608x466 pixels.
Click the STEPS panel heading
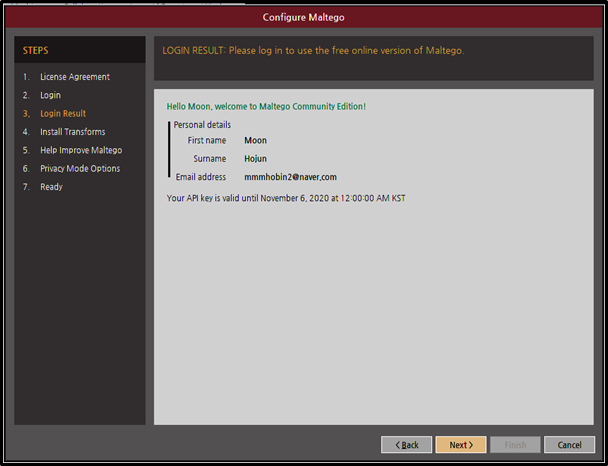point(35,50)
